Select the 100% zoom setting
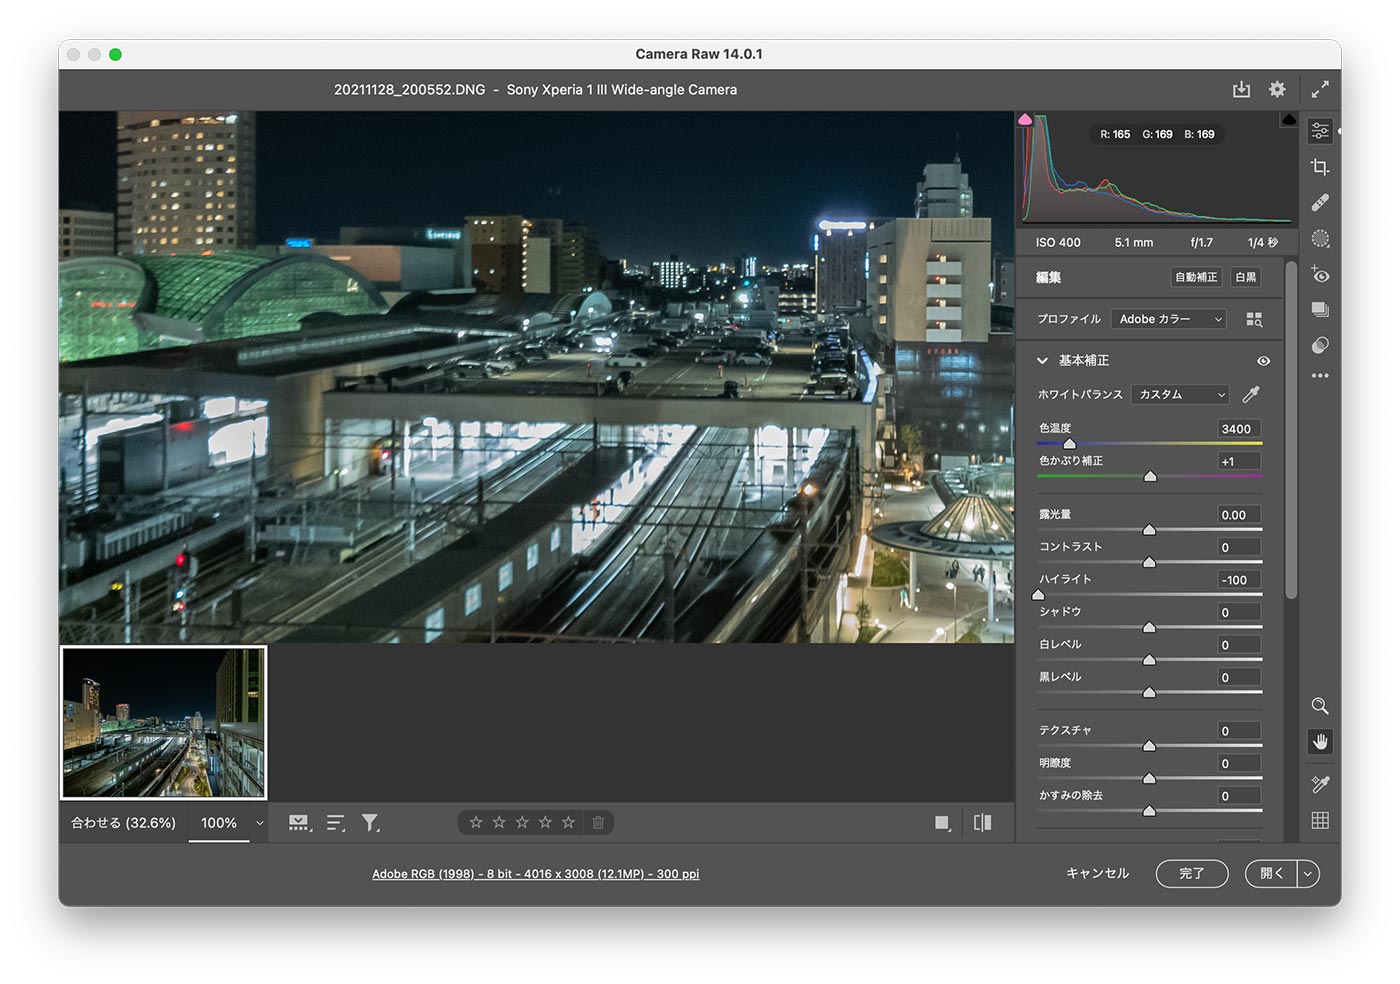This screenshot has height=984, width=1400. pyautogui.click(x=219, y=823)
